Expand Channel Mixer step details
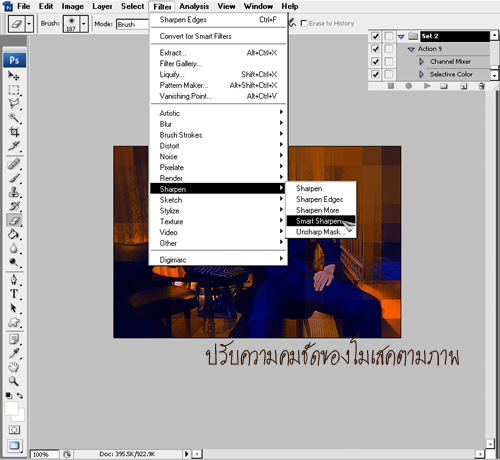500x460 pixels. click(422, 62)
